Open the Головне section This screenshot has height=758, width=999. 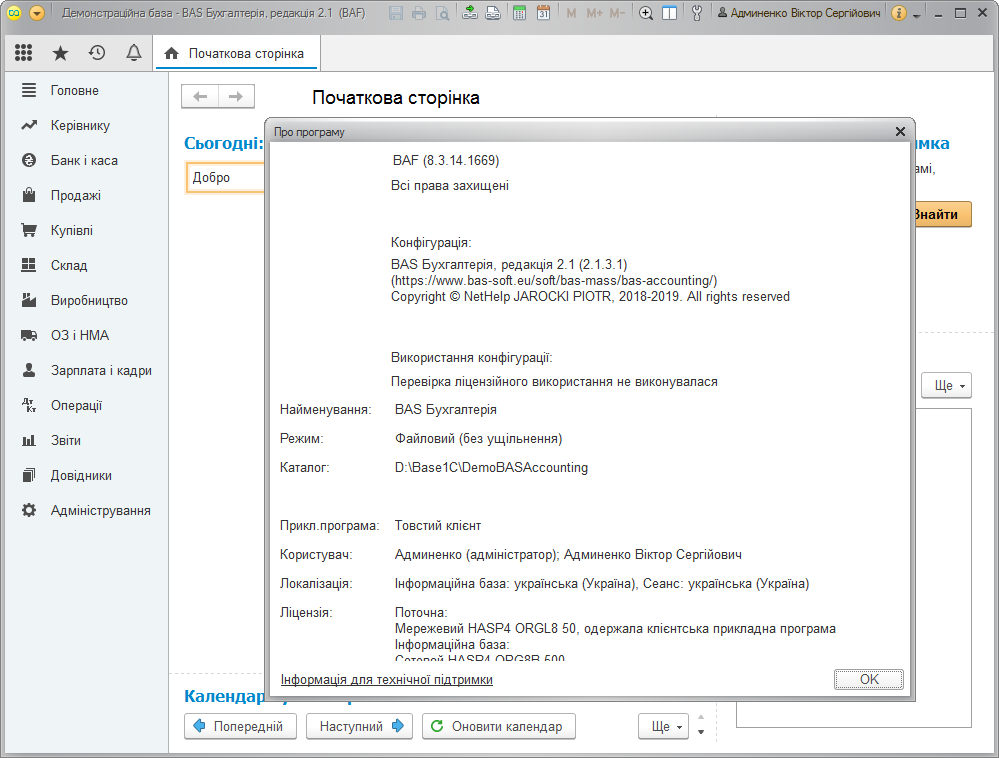(x=75, y=90)
